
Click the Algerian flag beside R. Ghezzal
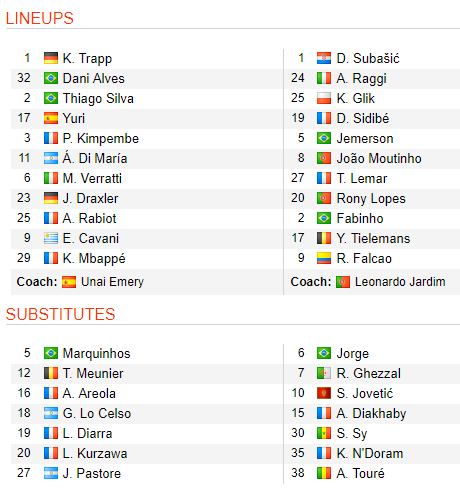pos(324,373)
